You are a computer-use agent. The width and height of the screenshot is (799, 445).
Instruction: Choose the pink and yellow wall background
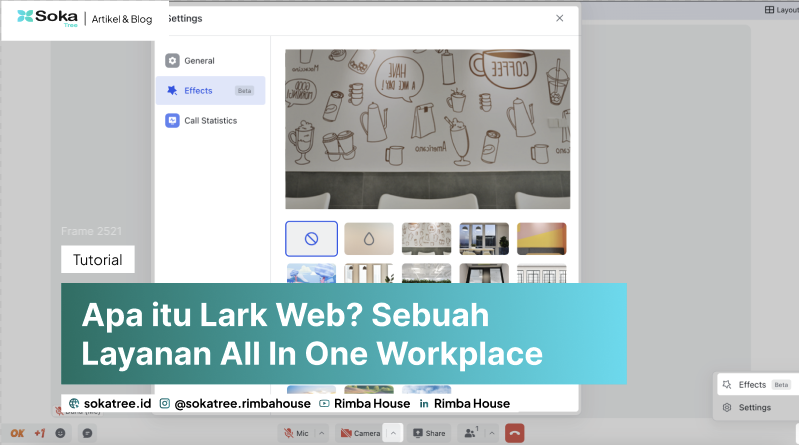tap(542, 239)
